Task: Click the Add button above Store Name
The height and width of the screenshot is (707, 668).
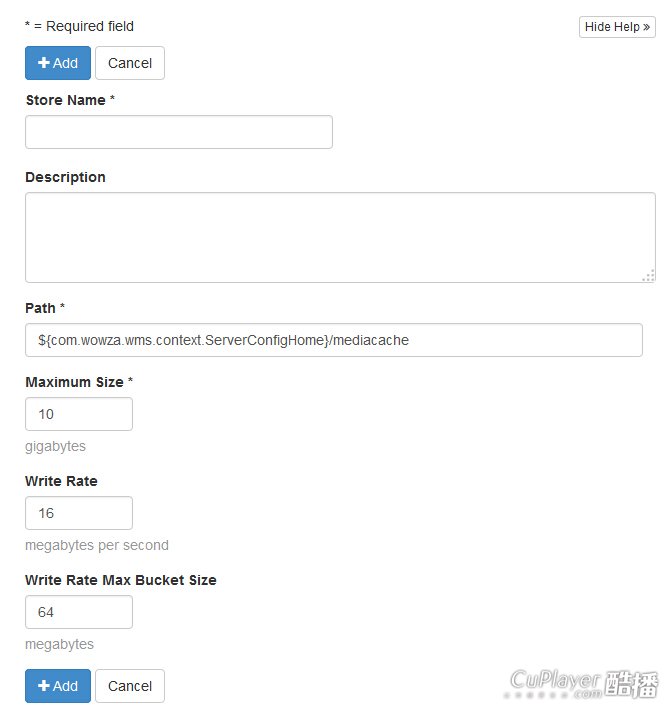Action: pos(58,63)
